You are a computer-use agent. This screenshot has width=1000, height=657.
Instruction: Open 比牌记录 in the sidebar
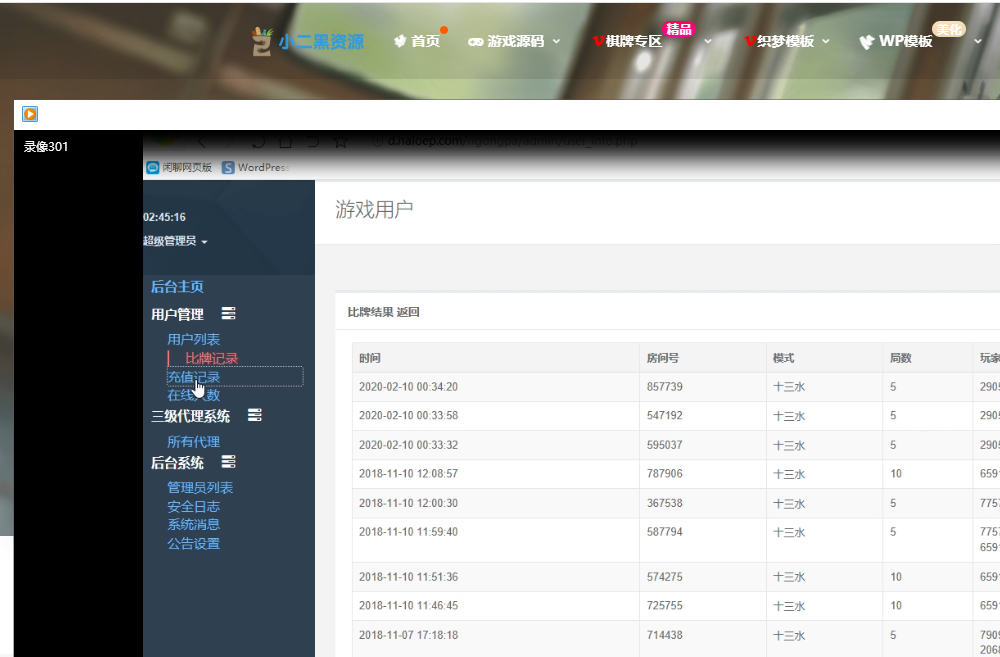point(212,358)
